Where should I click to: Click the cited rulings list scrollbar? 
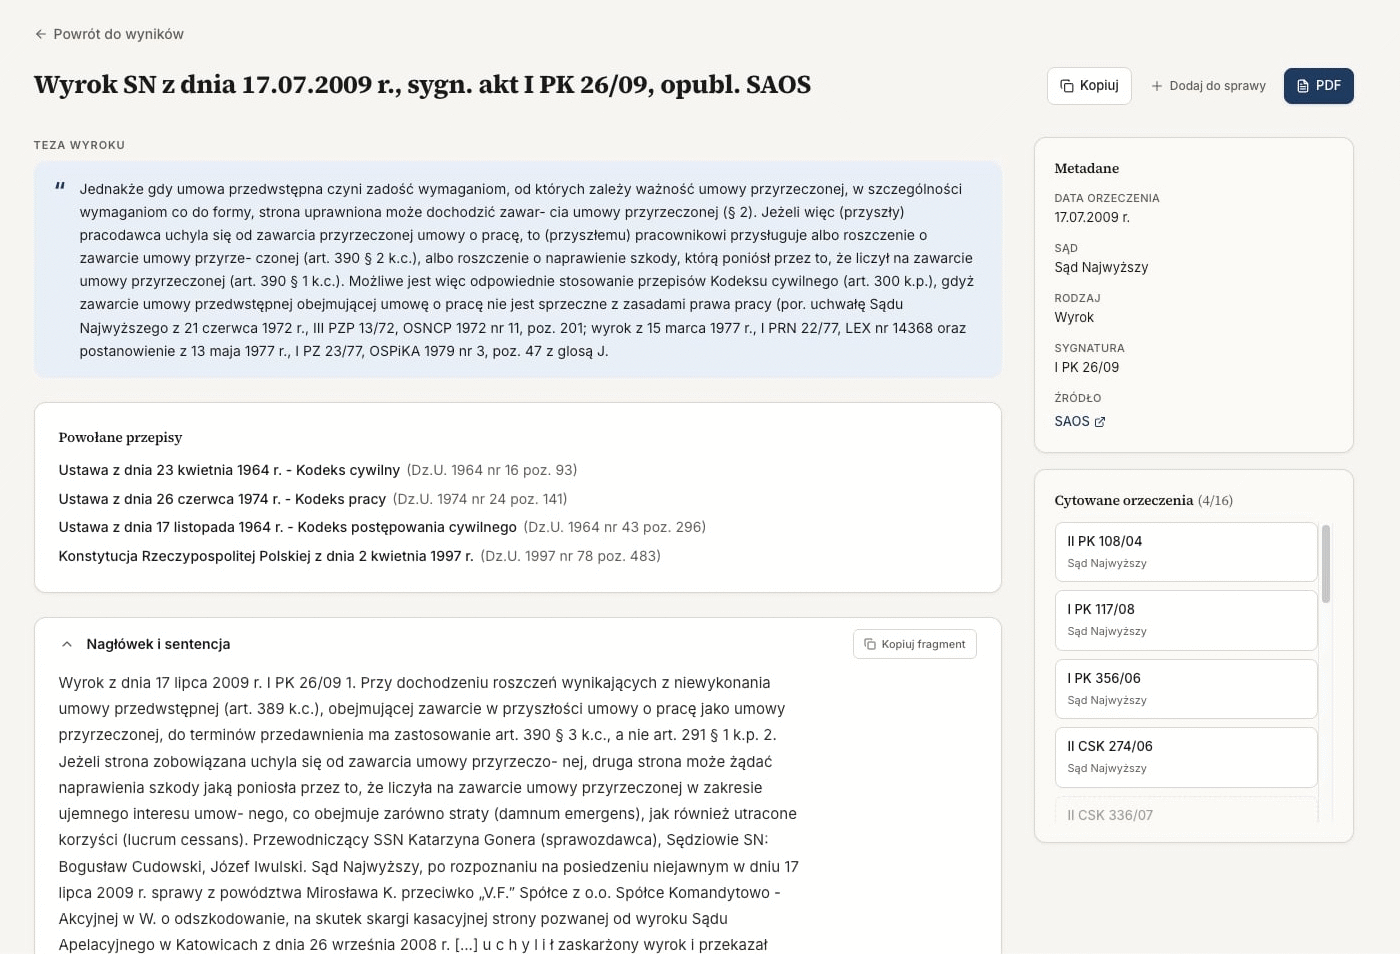1326,564
